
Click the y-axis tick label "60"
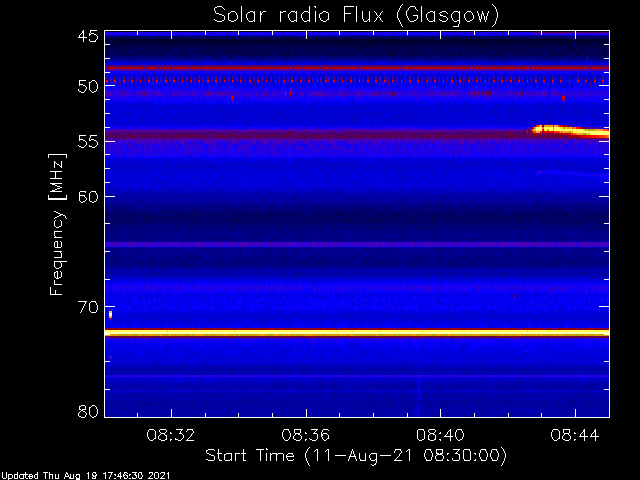coord(88,197)
